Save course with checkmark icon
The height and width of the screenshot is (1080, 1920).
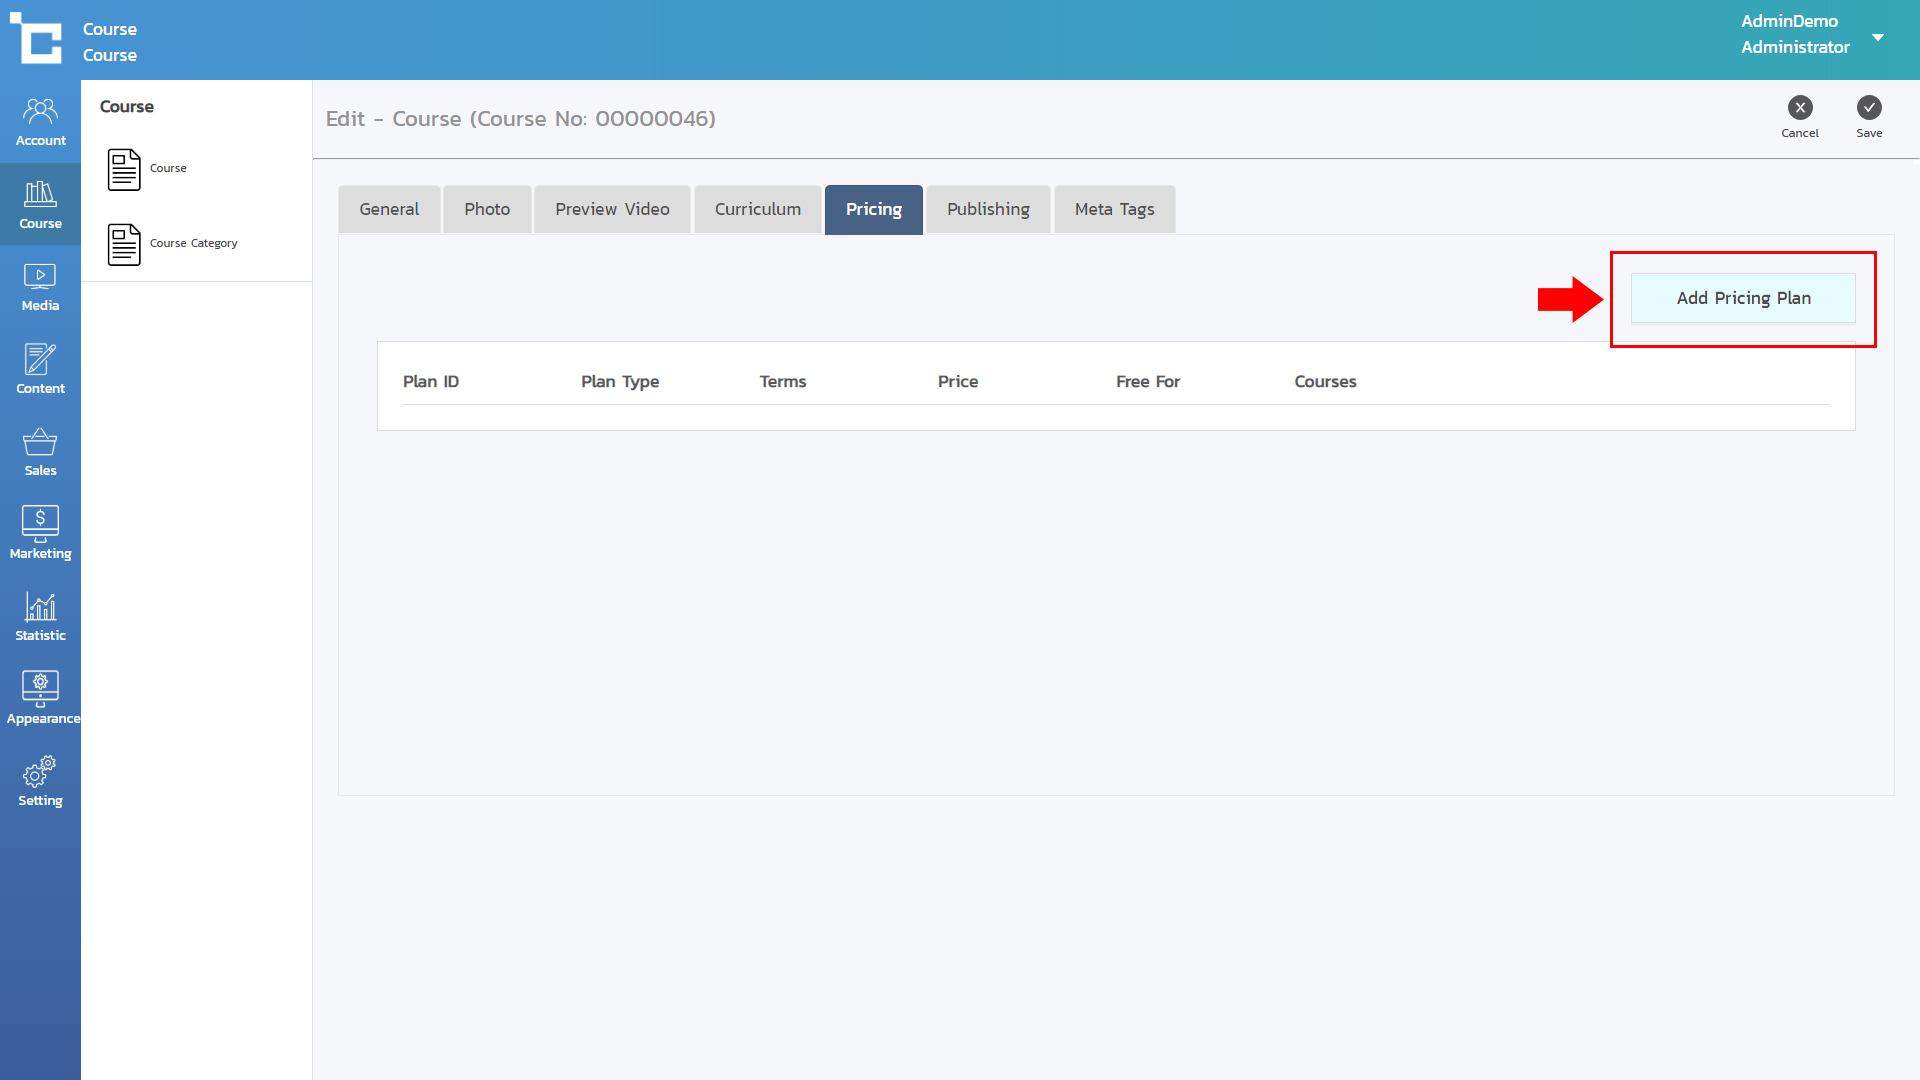(1869, 108)
